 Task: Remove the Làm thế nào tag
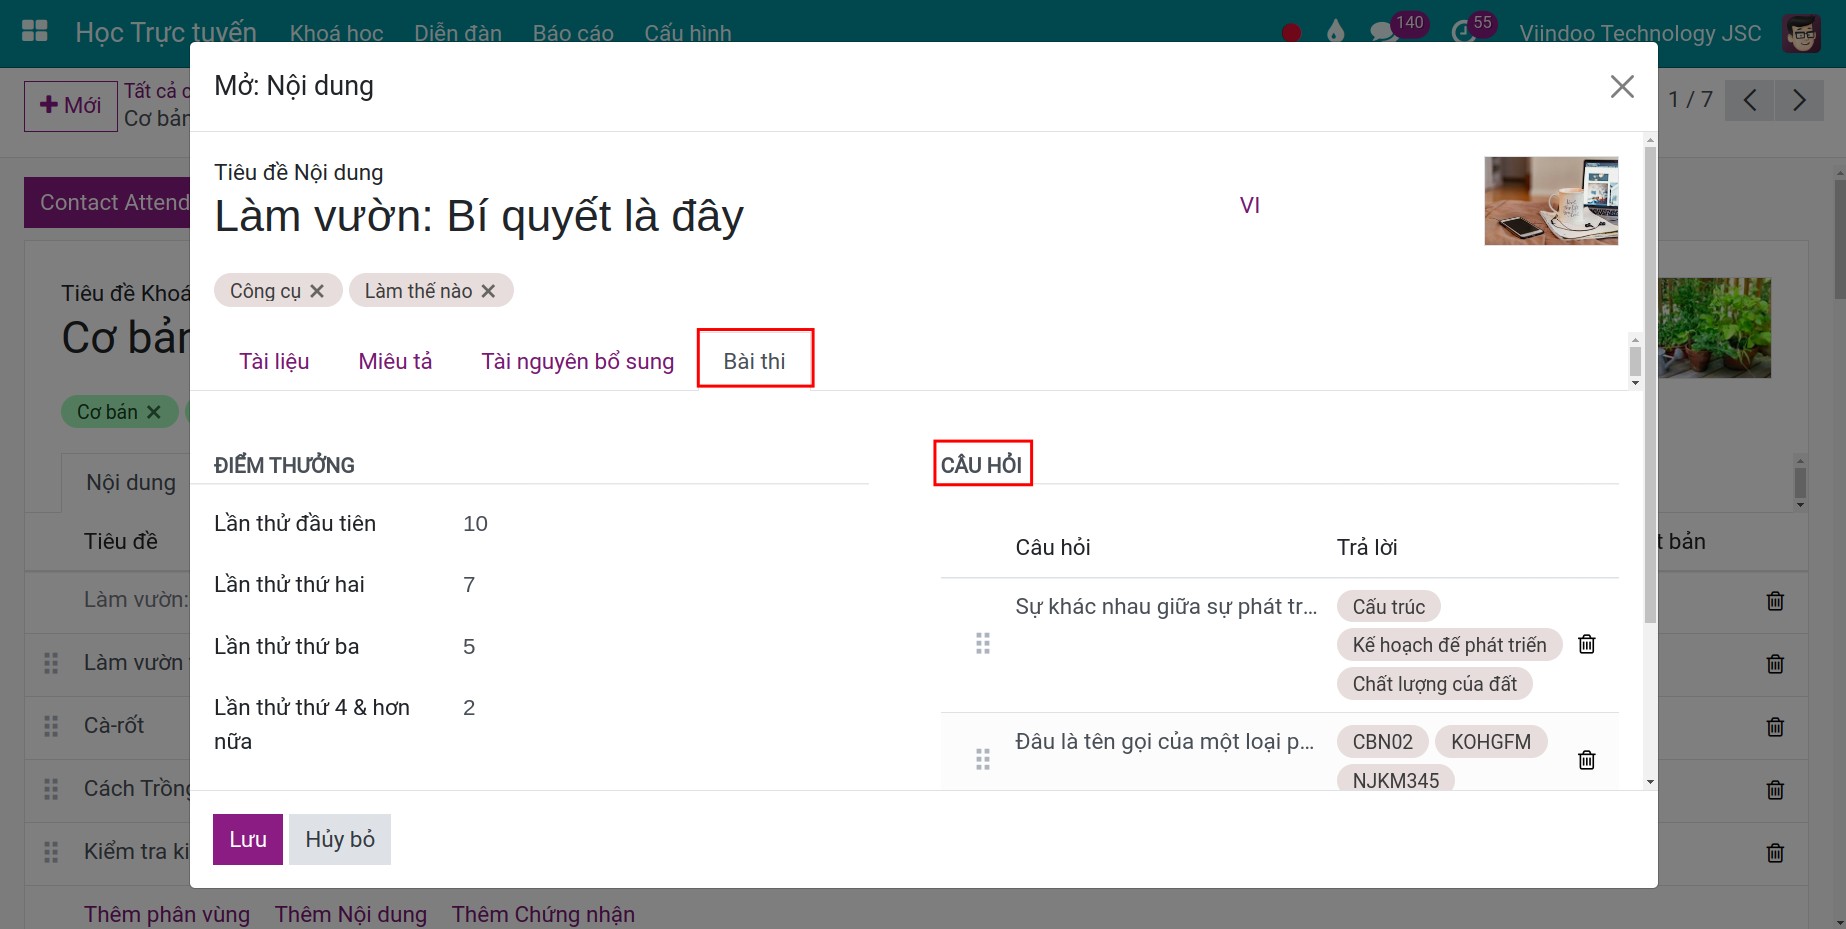point(488,291)
